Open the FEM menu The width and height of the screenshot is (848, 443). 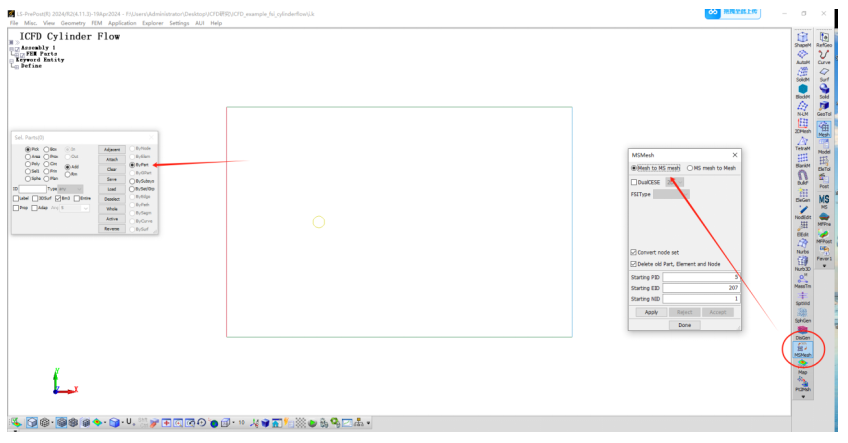pos(97,23)
